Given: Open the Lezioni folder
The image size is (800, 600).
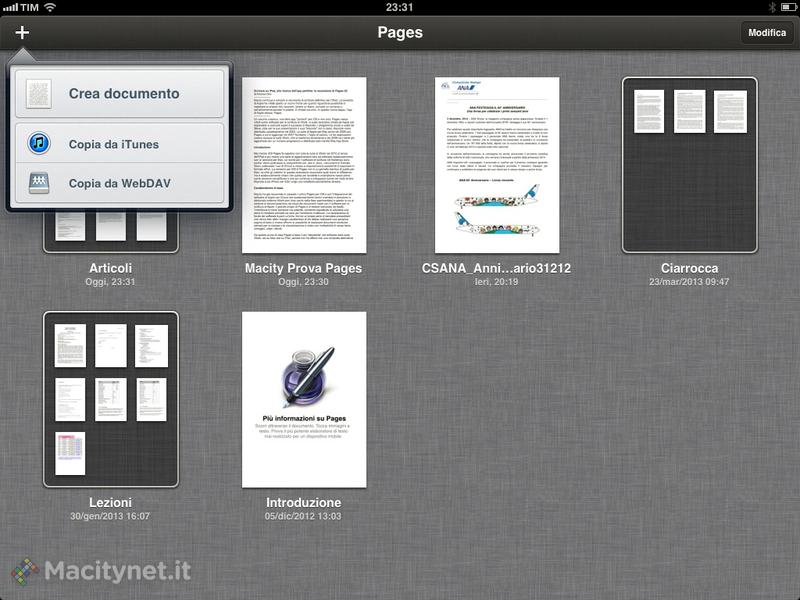Looking at the screenshot, I should (111, 399).
